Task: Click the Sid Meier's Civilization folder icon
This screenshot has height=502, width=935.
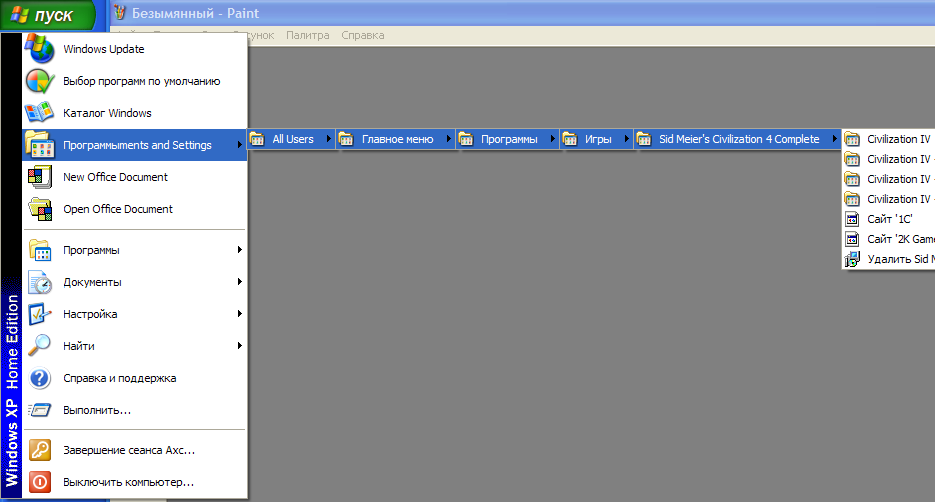Action: click(643, 140)
